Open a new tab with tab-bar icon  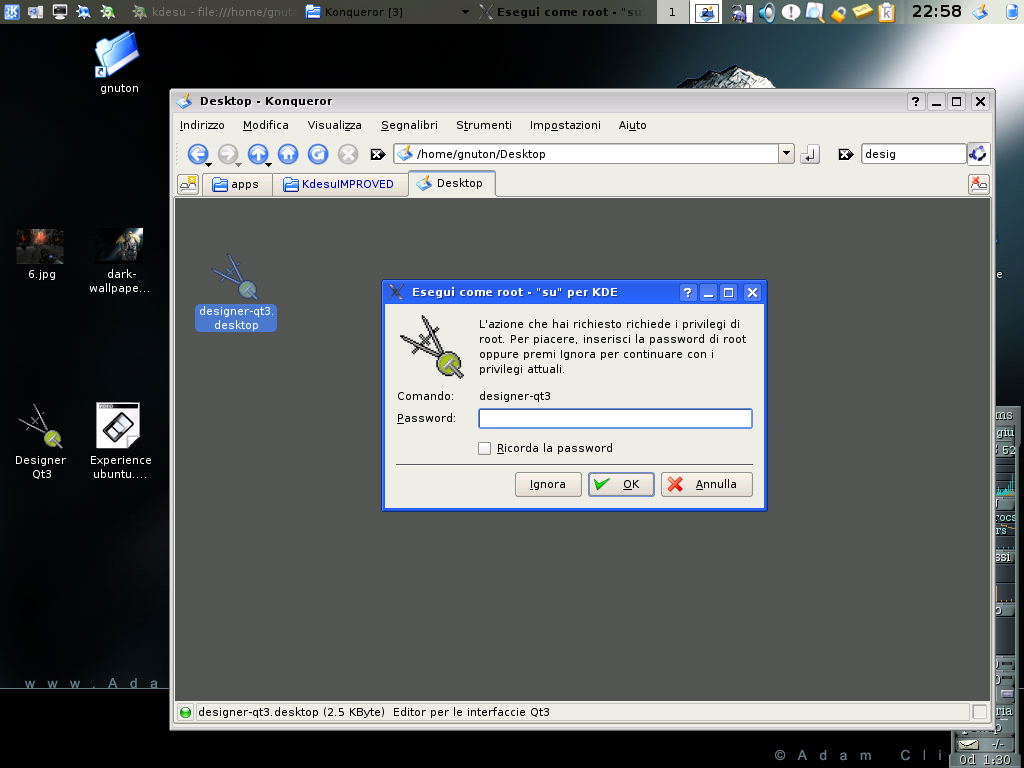click(x=188, y=184)
